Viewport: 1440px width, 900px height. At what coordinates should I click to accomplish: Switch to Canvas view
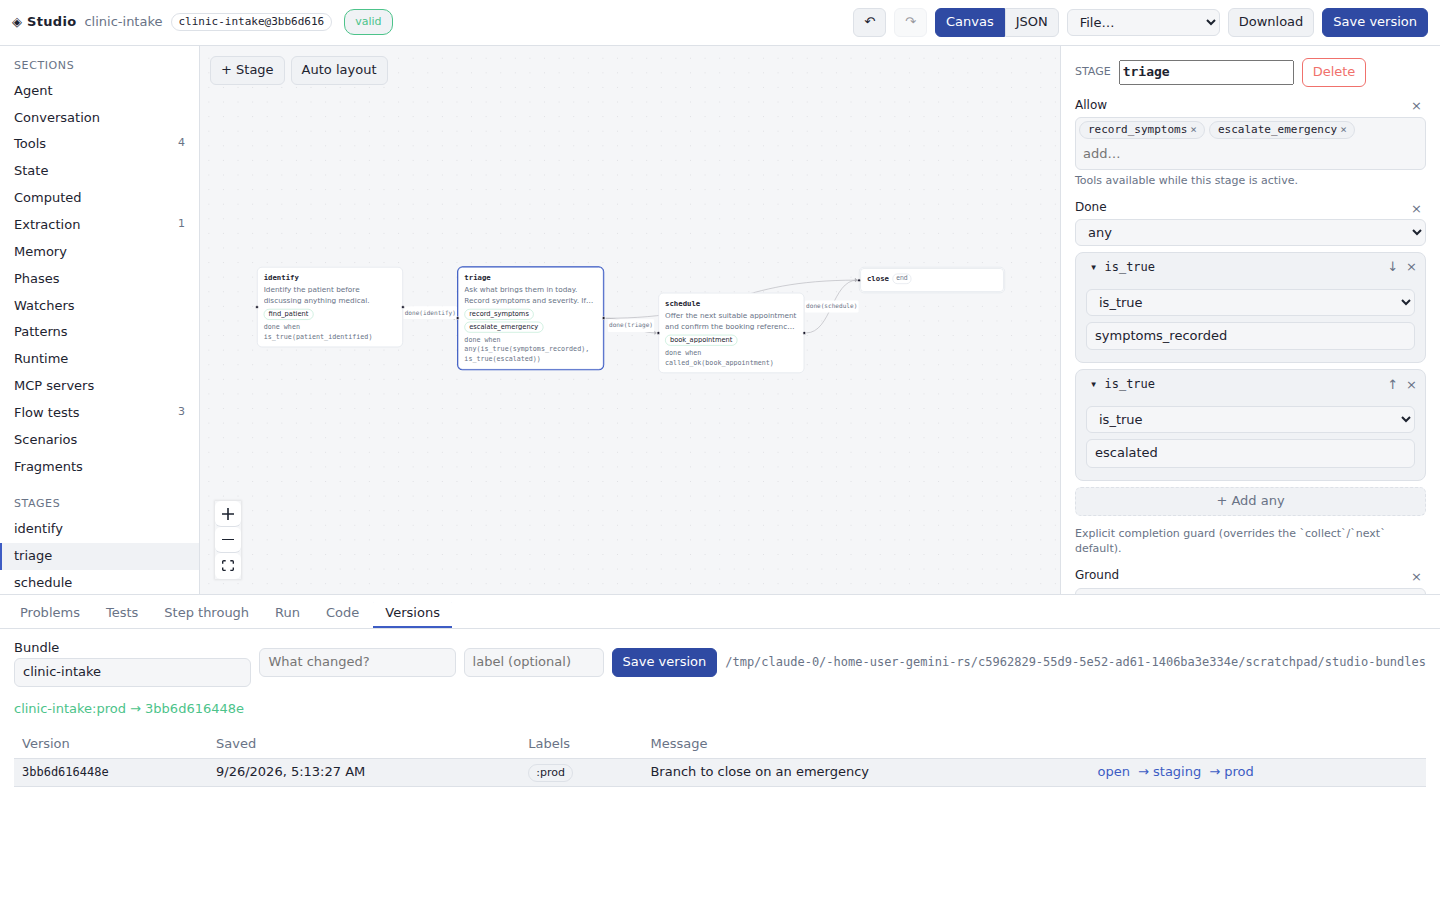(x=970, y=22)
